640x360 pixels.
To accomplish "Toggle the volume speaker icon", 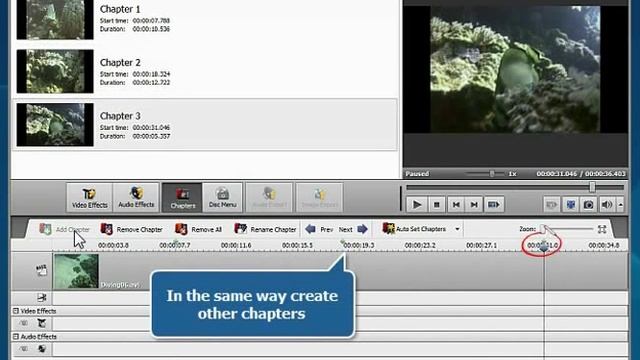I will [x=607, y=204].
